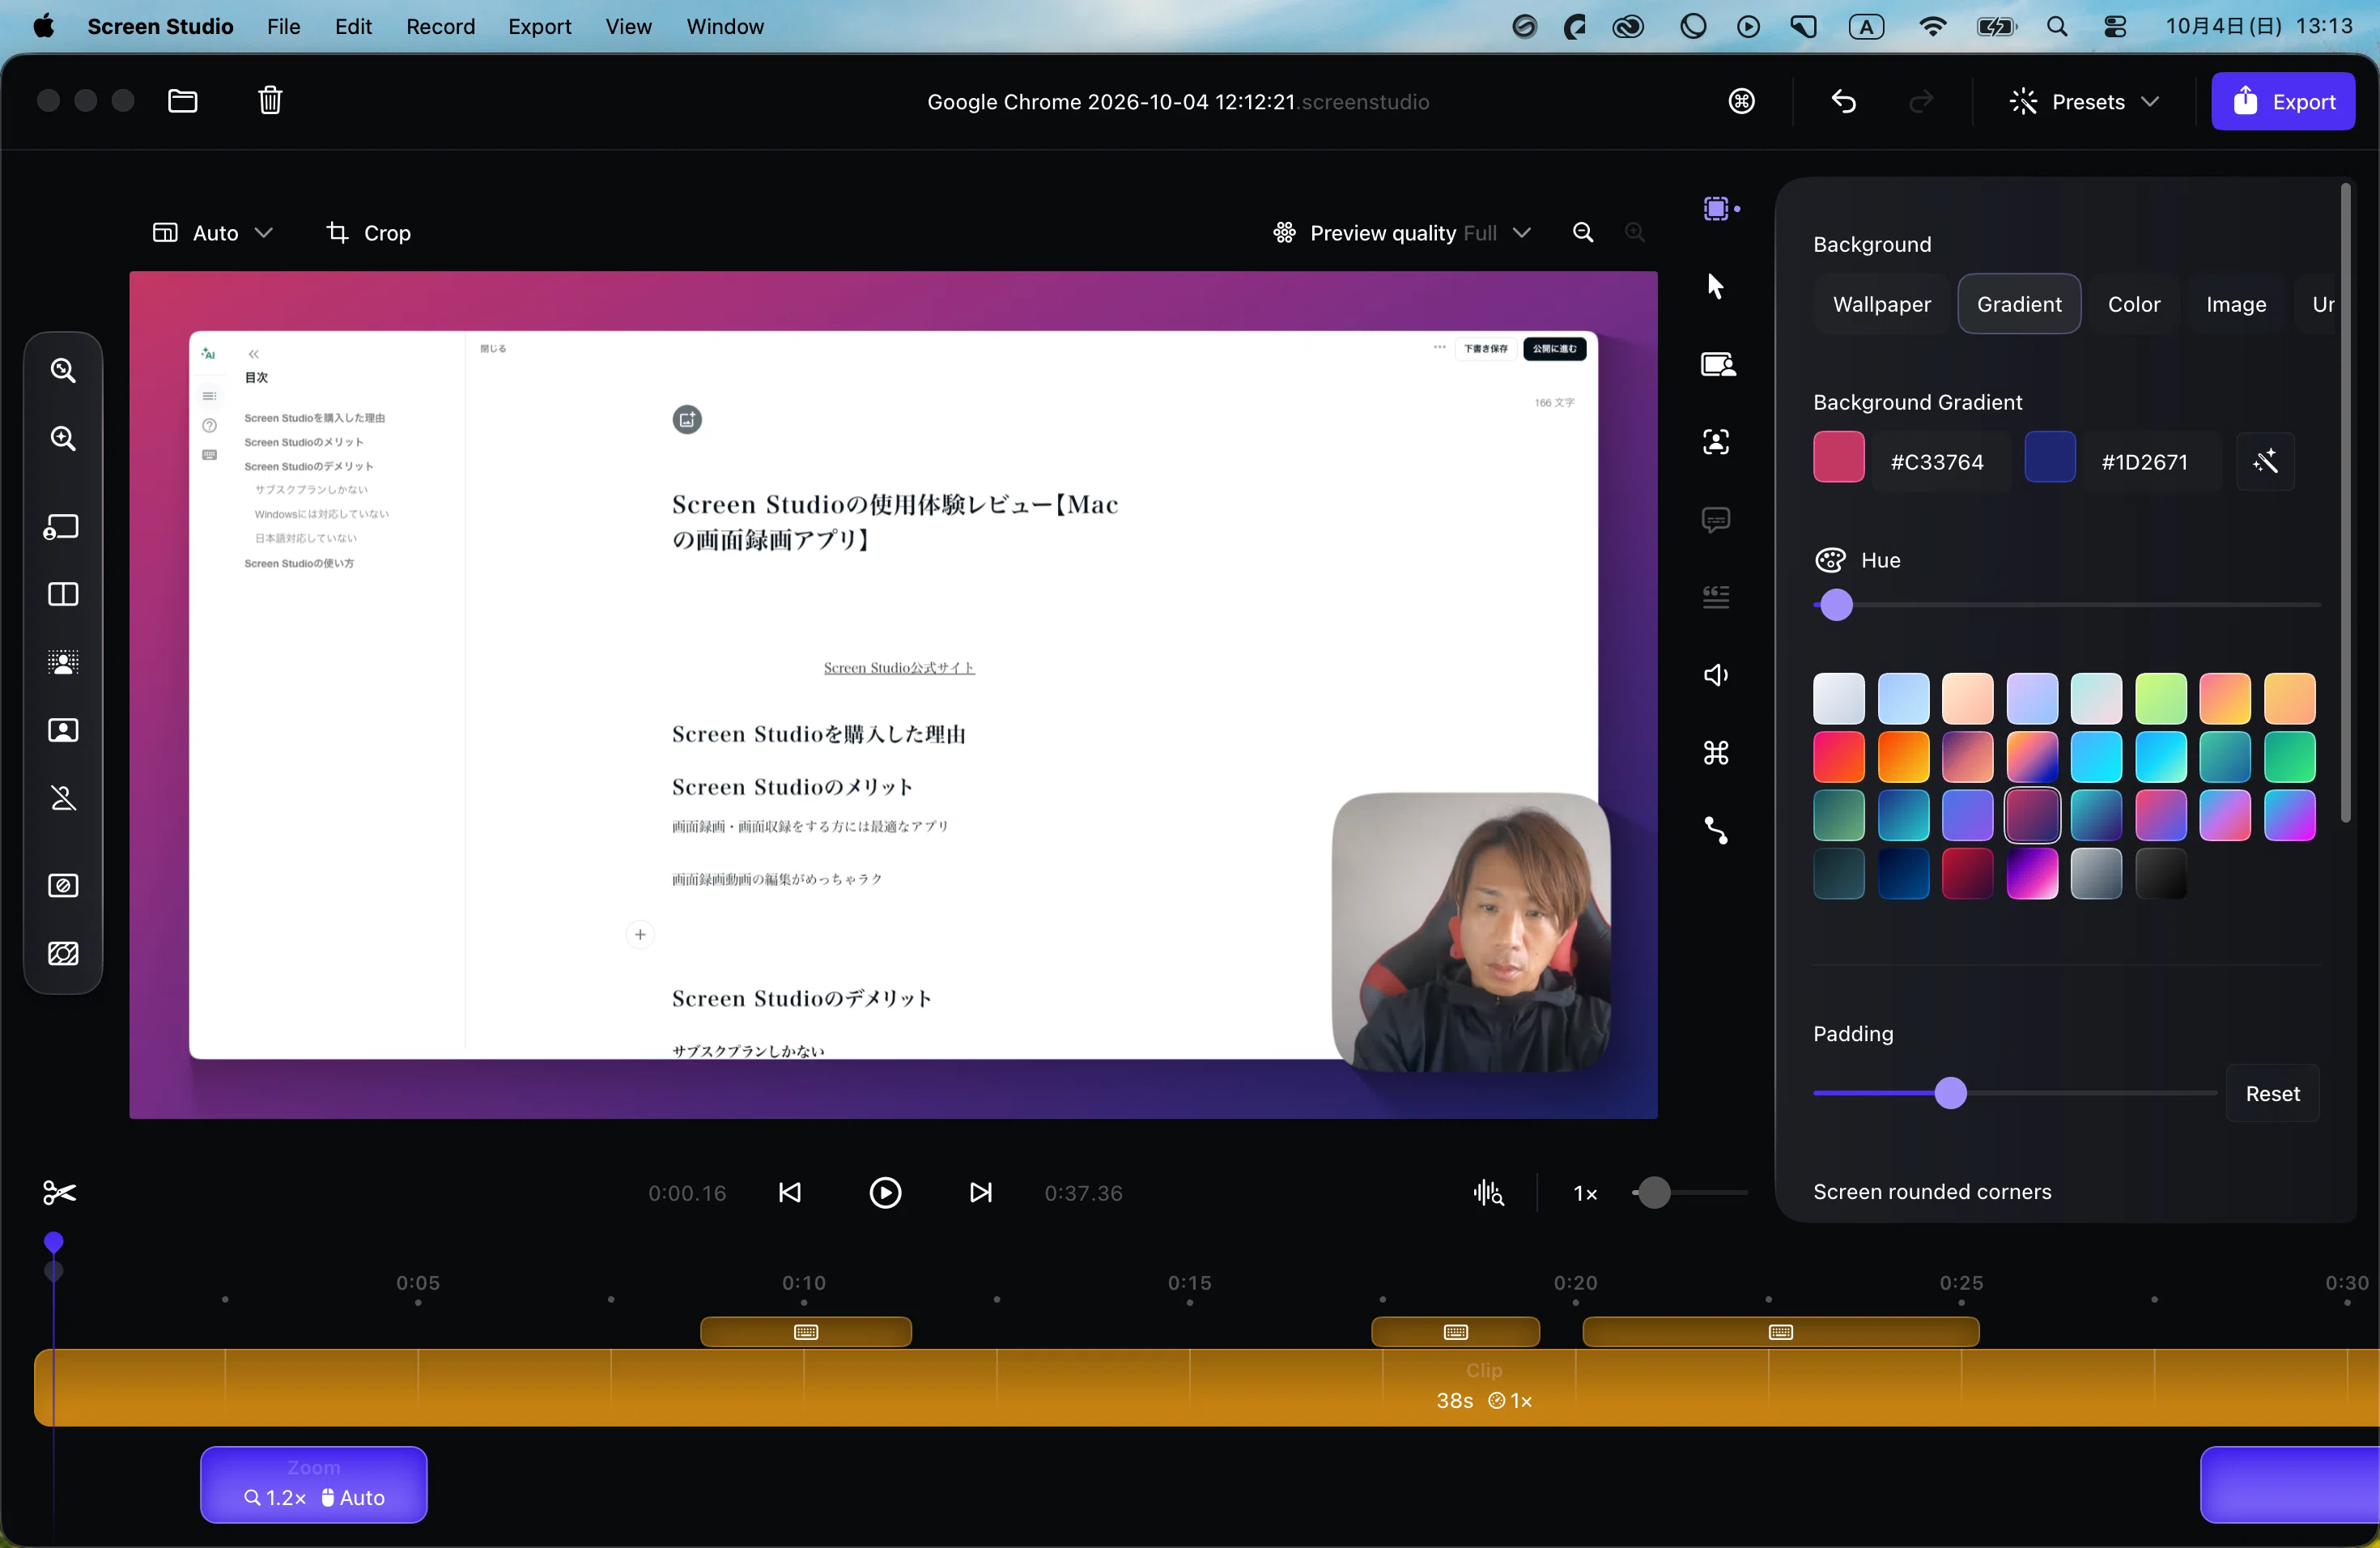The width and height of the screenshot is (2380, 1548).
Task: Click the random gradient magic wand button
Action: (x=2265, y=461)
